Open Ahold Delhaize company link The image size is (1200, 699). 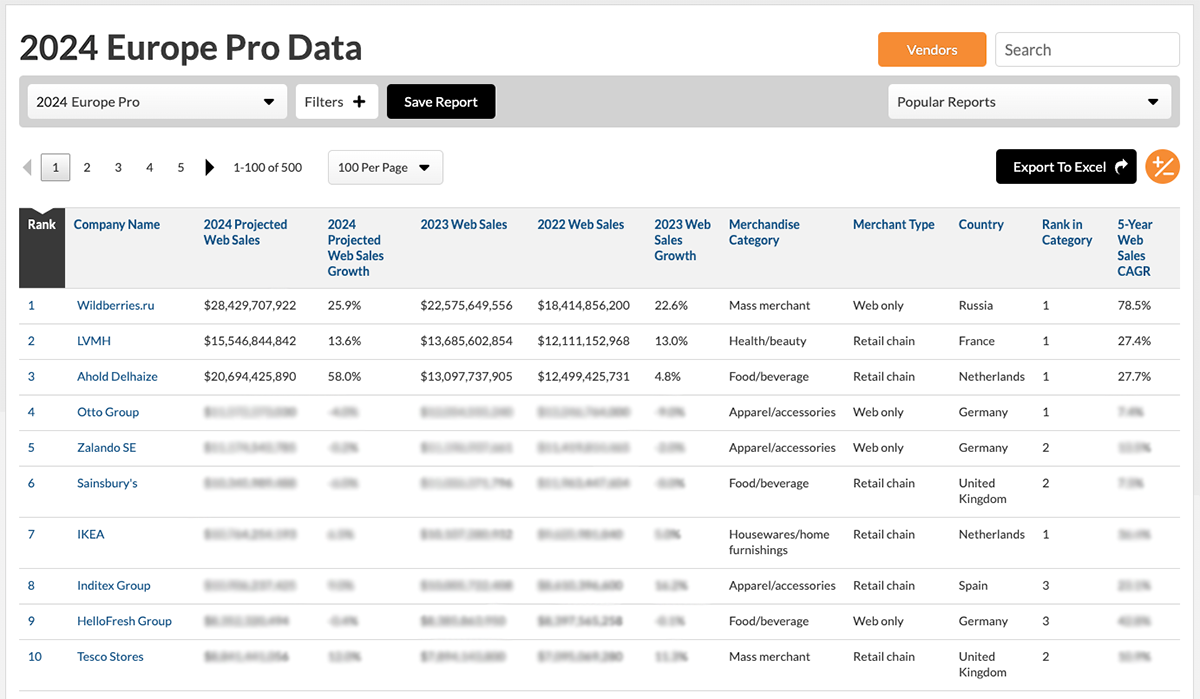click(x=117, y=377)
